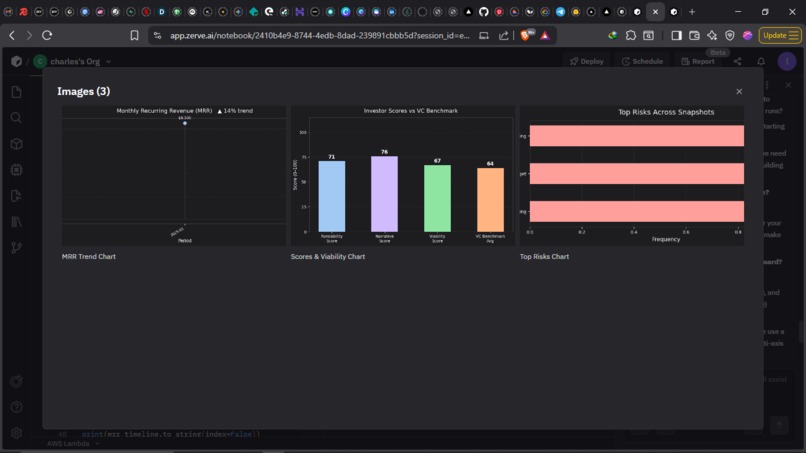Click the Schedule button
This screenshot has height=453, width=806.
[x=642, y=61]
